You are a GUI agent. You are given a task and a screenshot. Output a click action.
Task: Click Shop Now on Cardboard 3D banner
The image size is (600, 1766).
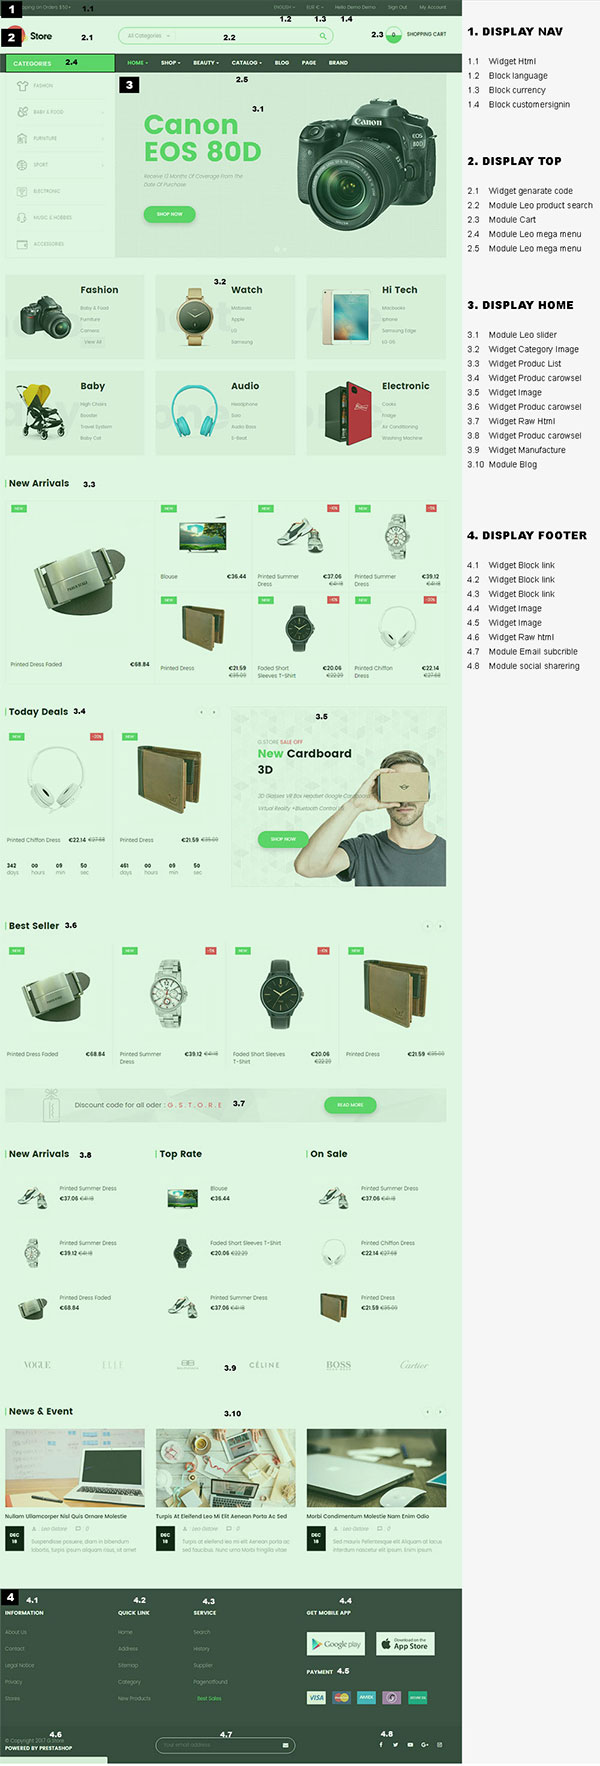coord(283,839)
